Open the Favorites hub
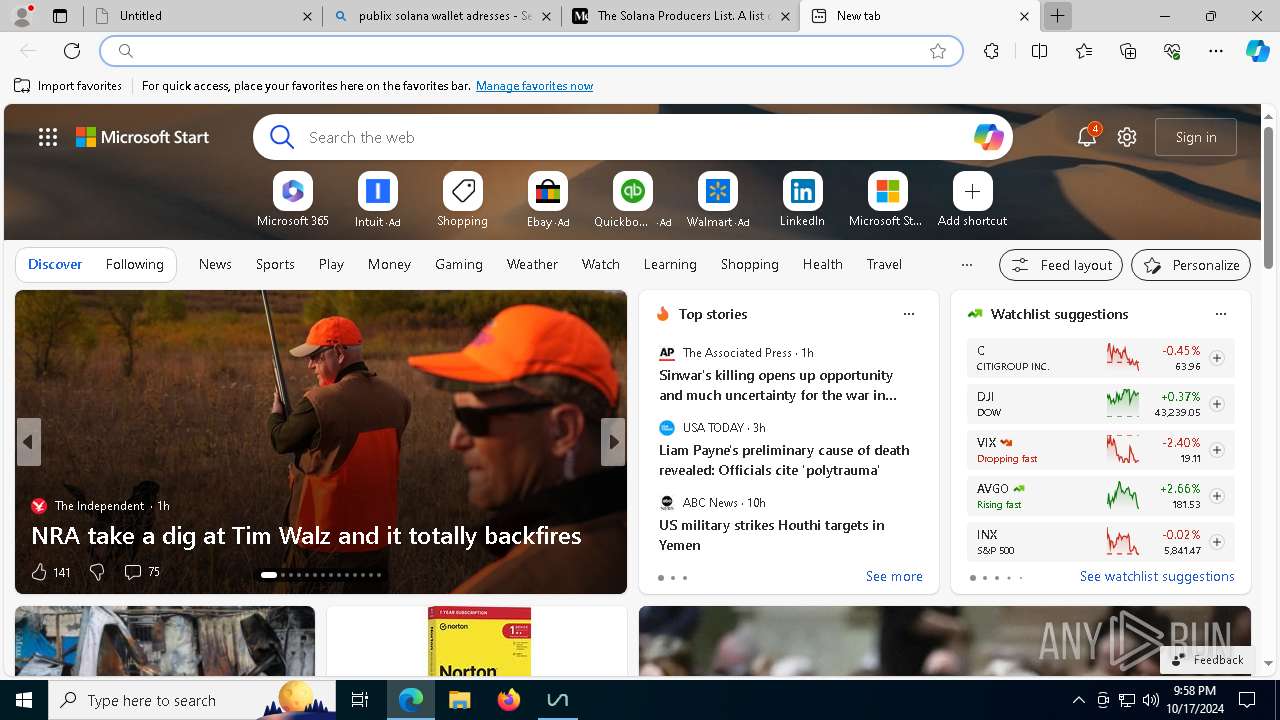Screen dimensions: 1280x720 click(1084, 51)
